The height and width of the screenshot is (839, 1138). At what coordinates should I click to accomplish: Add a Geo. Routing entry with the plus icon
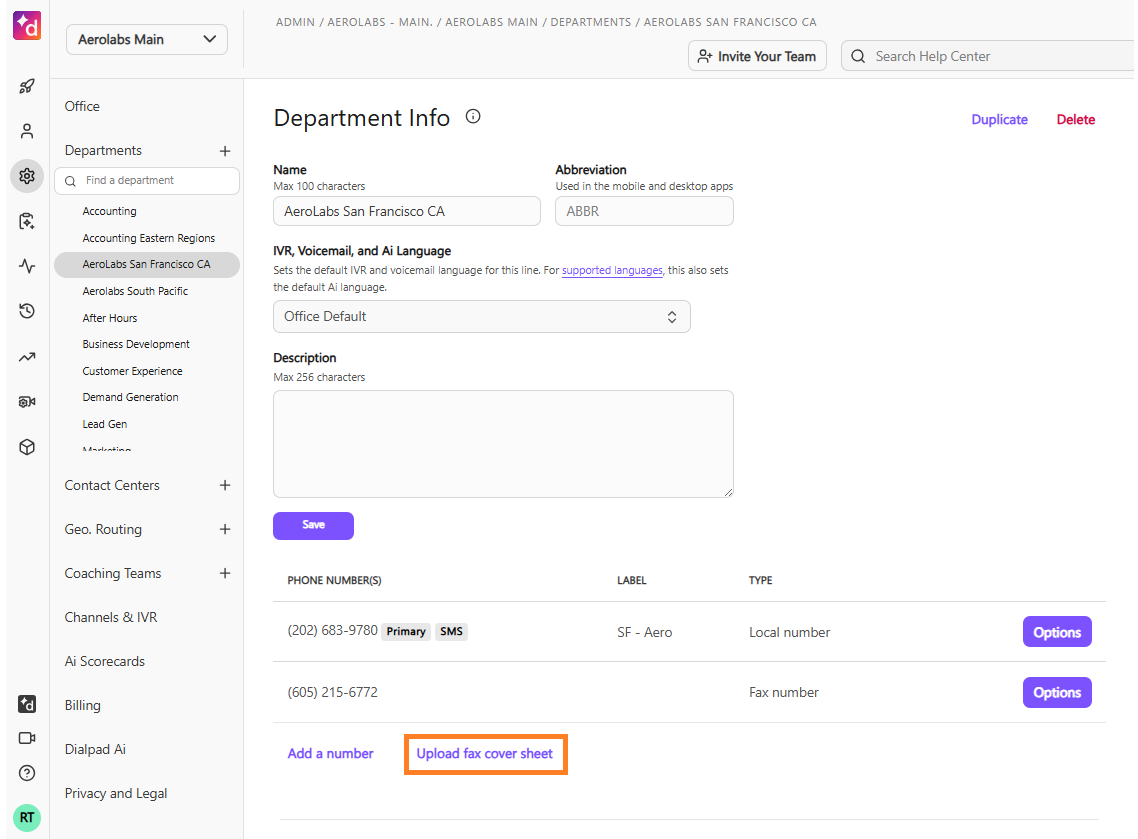coord(225,529)
